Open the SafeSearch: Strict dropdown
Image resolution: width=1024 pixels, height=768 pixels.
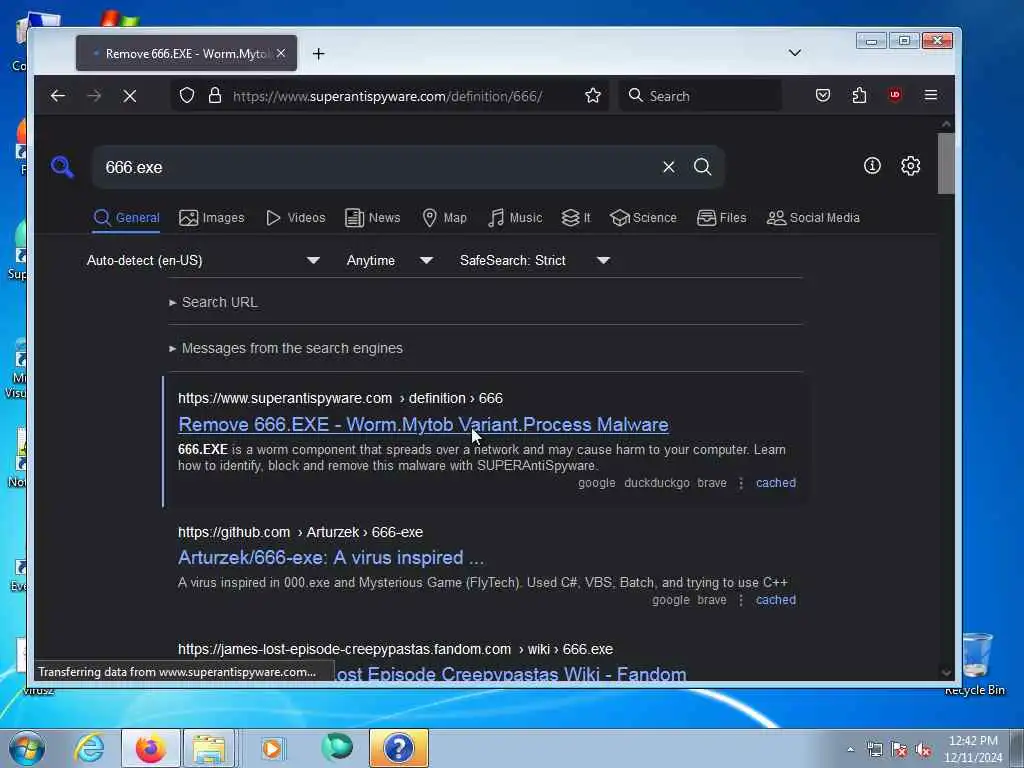click(534, 261)
